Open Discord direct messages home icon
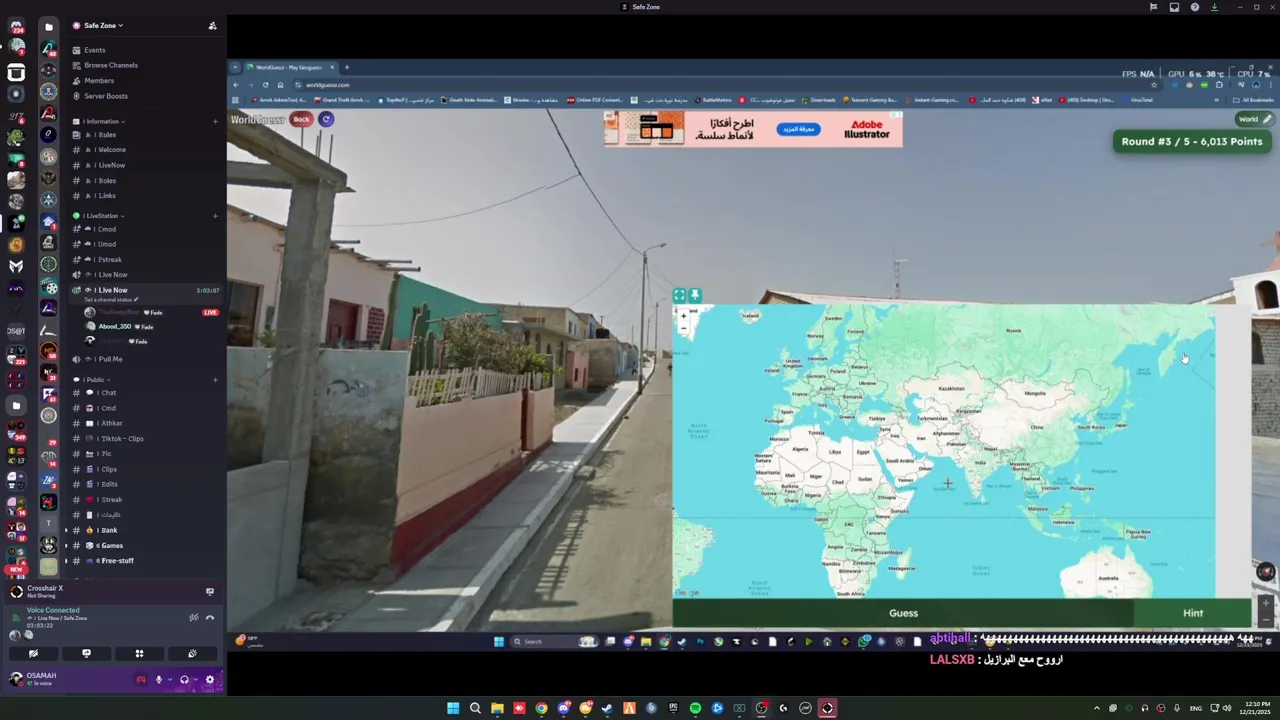 tap(16, 25)
